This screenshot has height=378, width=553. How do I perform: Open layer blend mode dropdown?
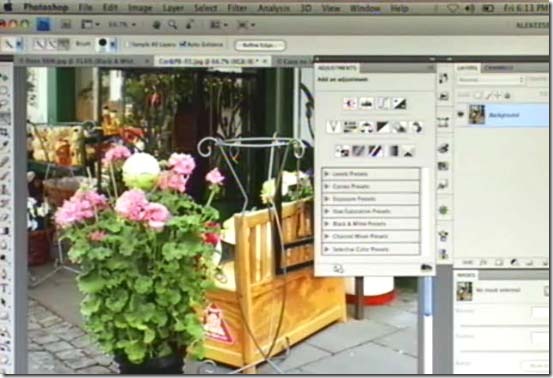(x=491, y=80)
